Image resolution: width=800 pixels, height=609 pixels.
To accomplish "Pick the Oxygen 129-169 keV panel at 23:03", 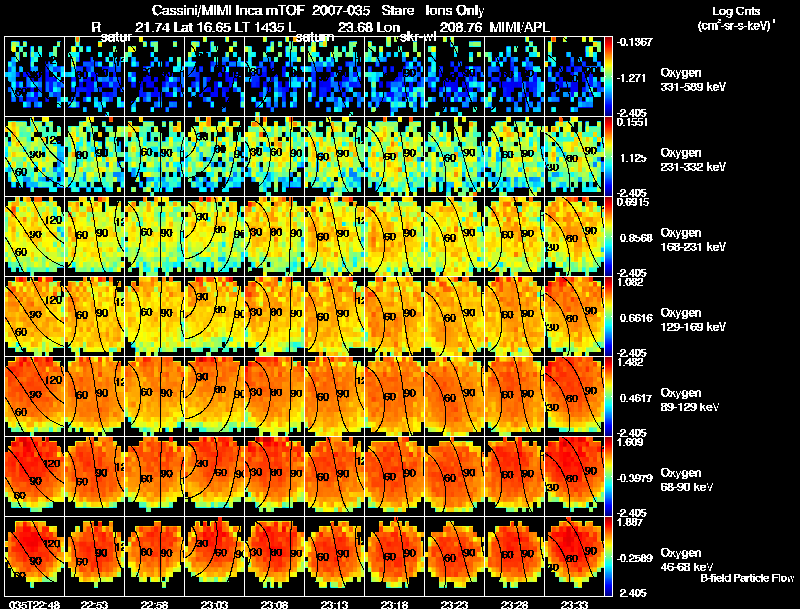I will pos(214,317).
